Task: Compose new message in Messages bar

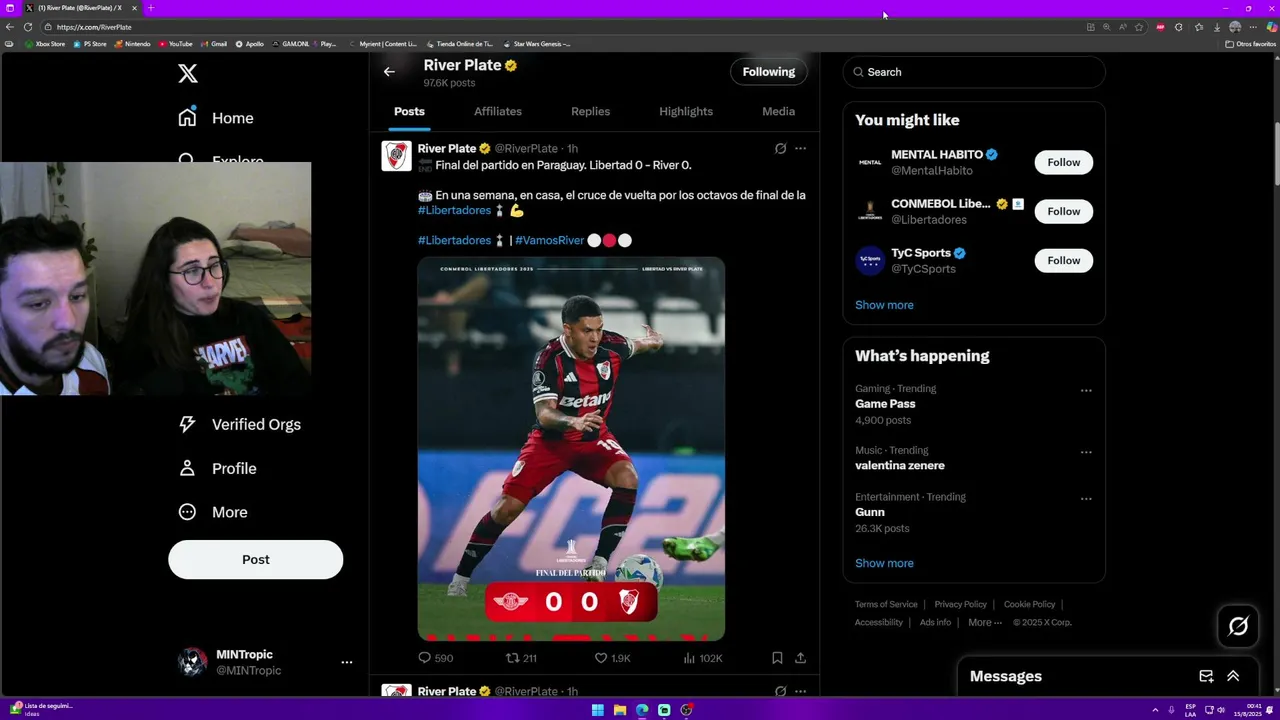Action: coord(1206,676)
